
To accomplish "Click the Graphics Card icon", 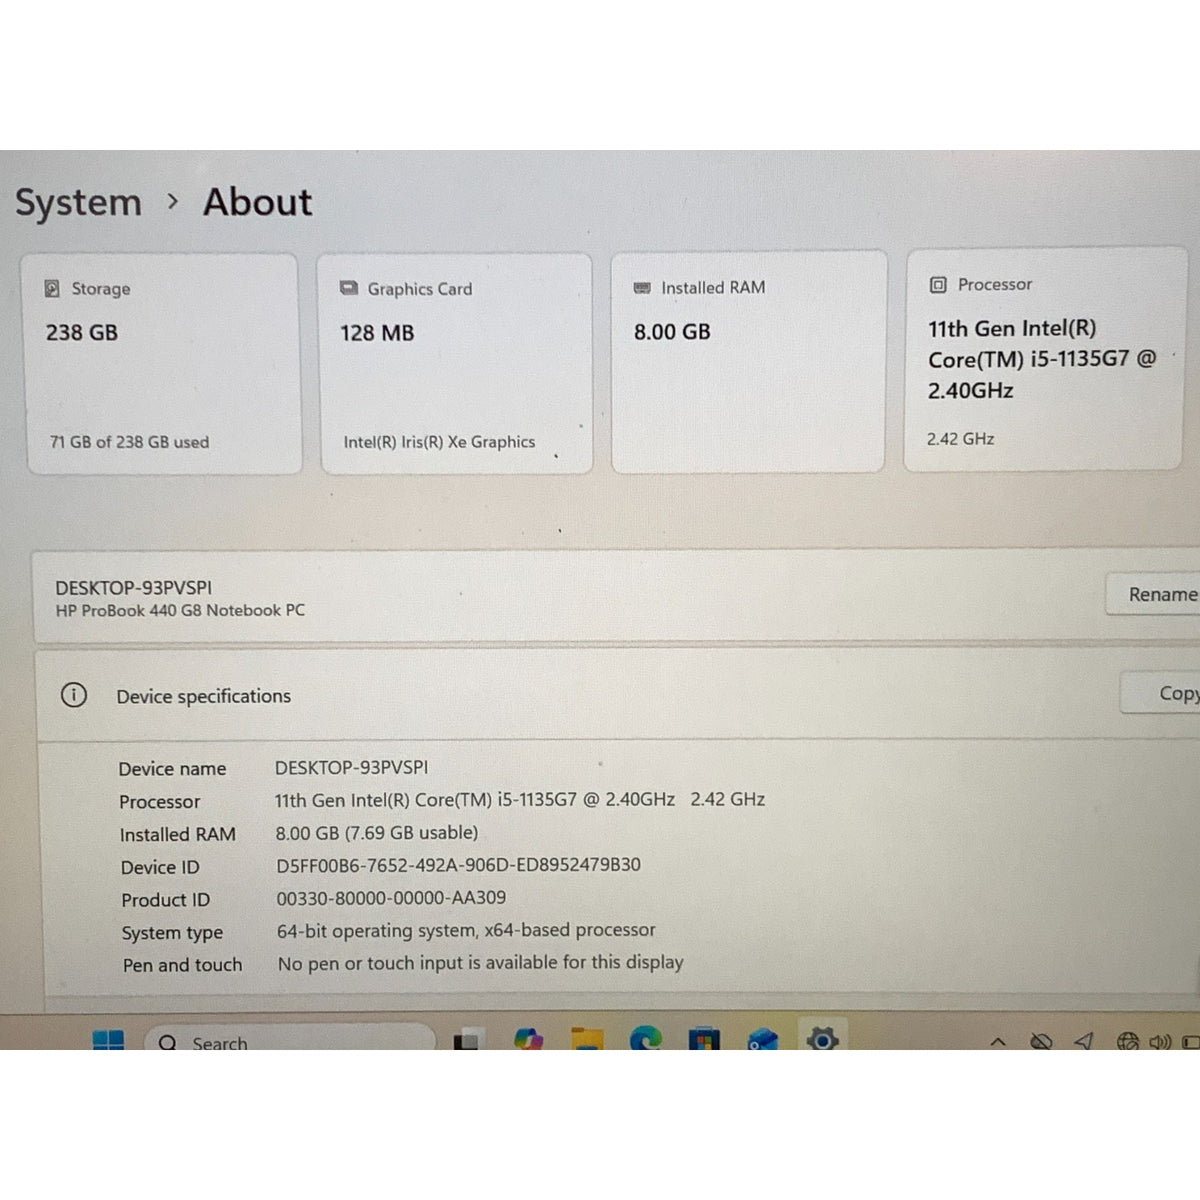I will 349,288.
